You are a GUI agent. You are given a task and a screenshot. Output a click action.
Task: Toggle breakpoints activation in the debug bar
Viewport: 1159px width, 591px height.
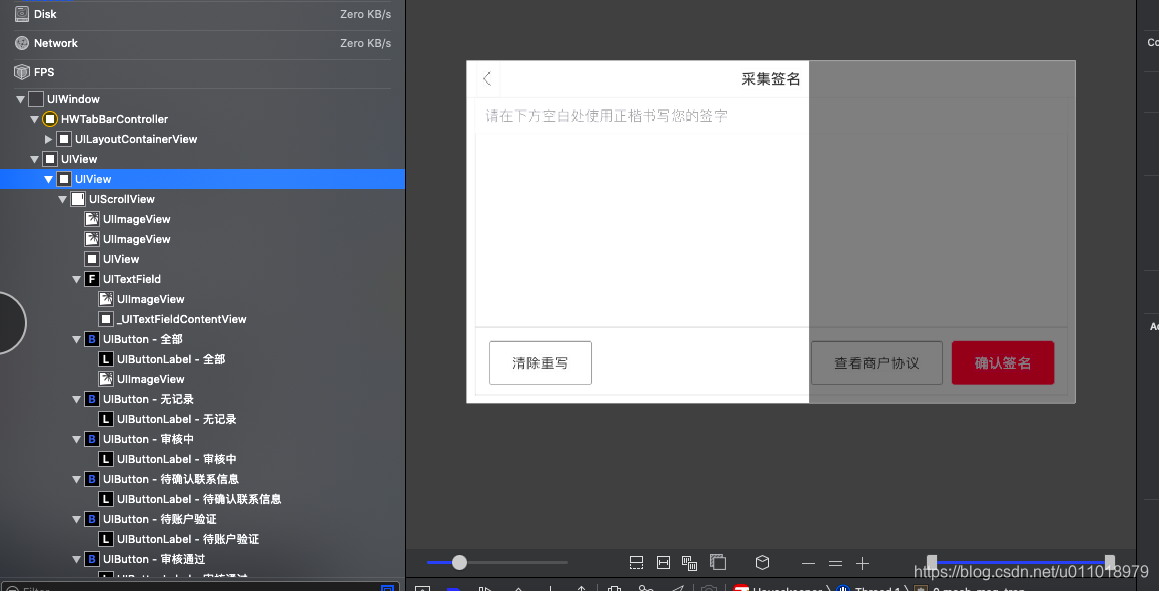pos(452,588)
